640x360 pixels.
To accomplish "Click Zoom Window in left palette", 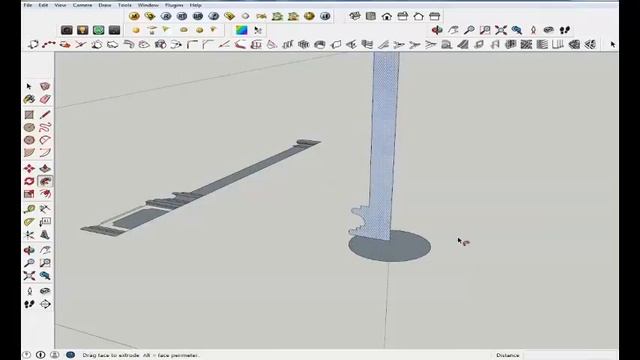I will [x=45, y=263].
